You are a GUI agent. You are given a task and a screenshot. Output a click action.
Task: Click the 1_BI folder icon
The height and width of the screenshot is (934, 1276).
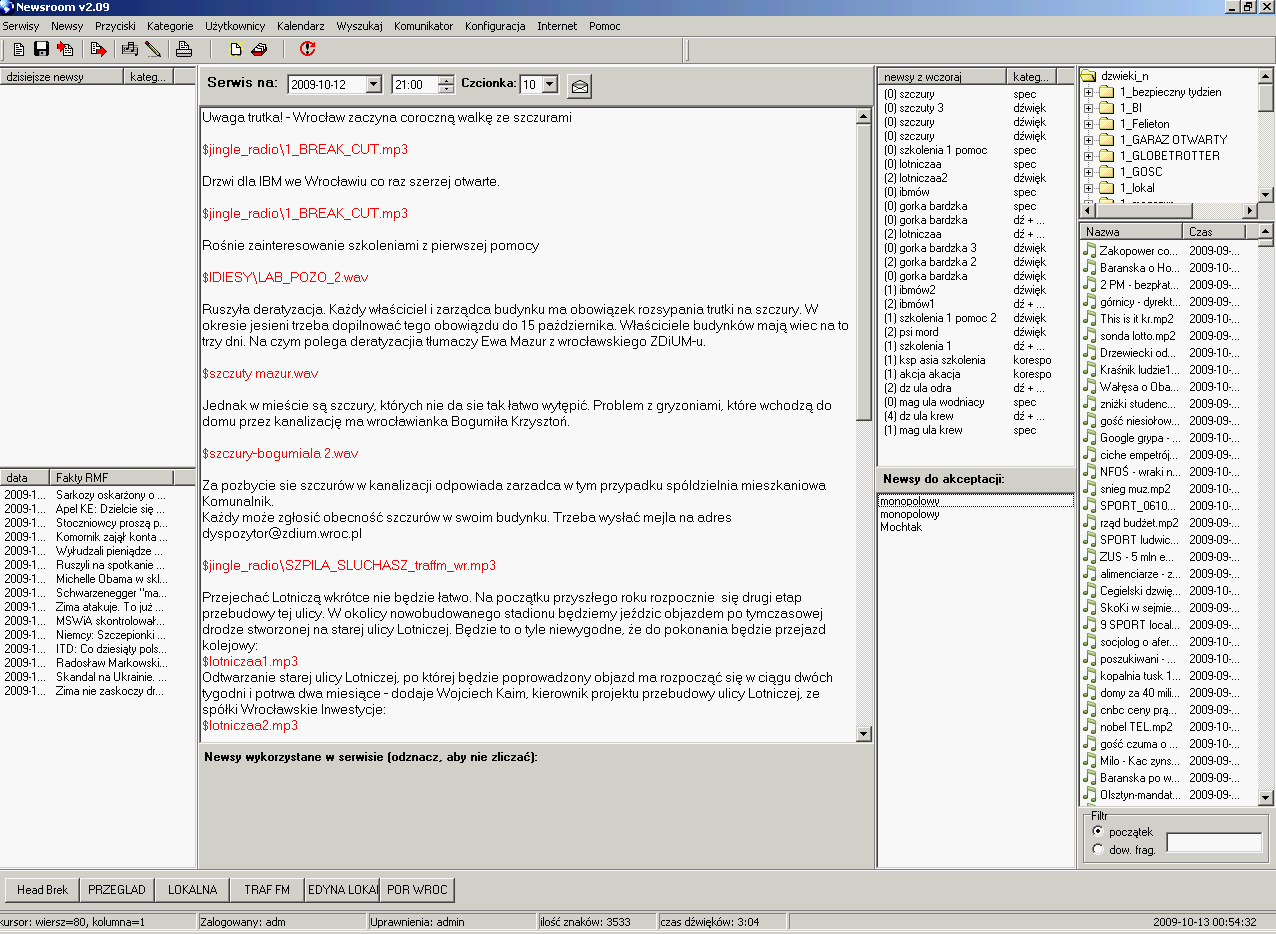pyautogui.click(x=1106, y=108)
